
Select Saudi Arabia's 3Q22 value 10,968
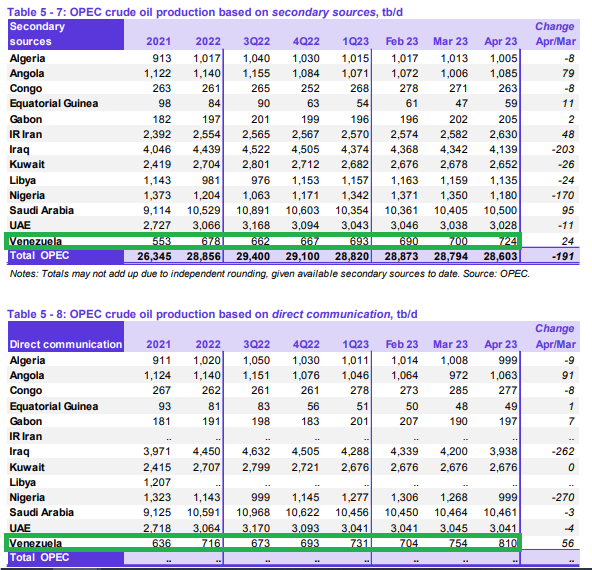coord(253,513)
